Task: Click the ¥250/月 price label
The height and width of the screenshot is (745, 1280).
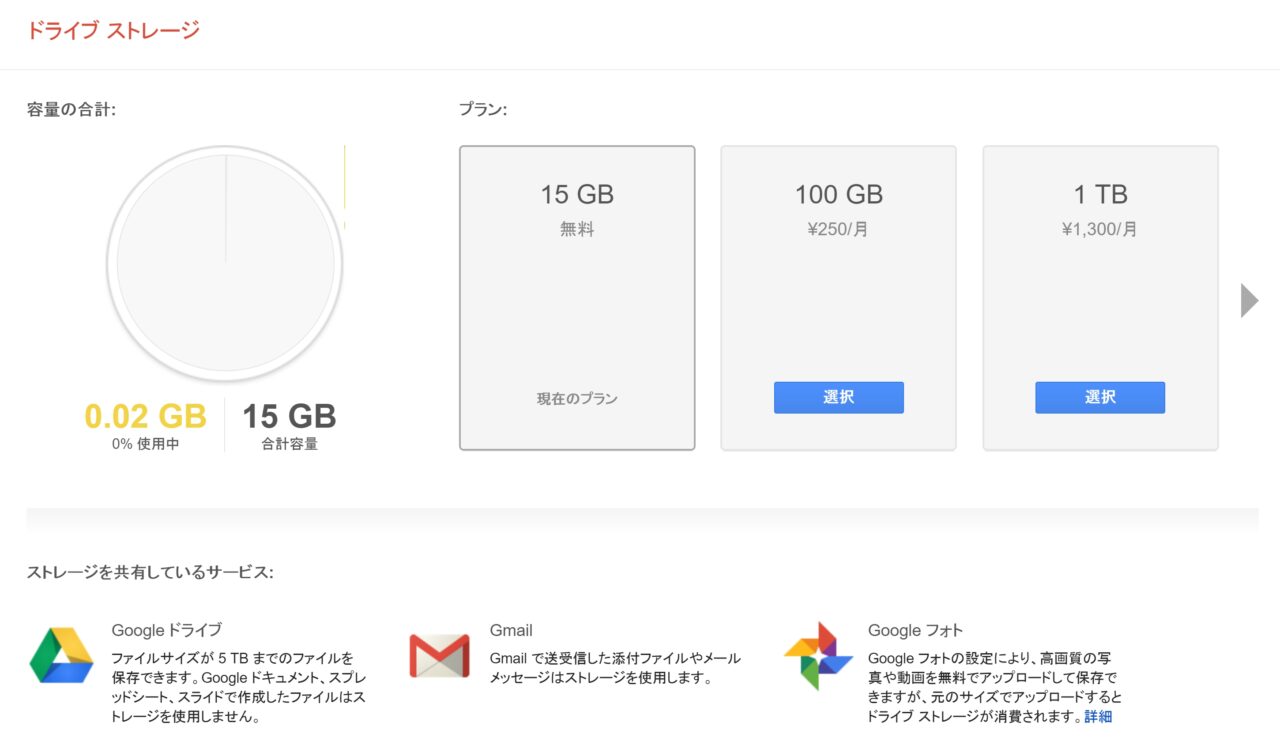Action: (838, 229)
